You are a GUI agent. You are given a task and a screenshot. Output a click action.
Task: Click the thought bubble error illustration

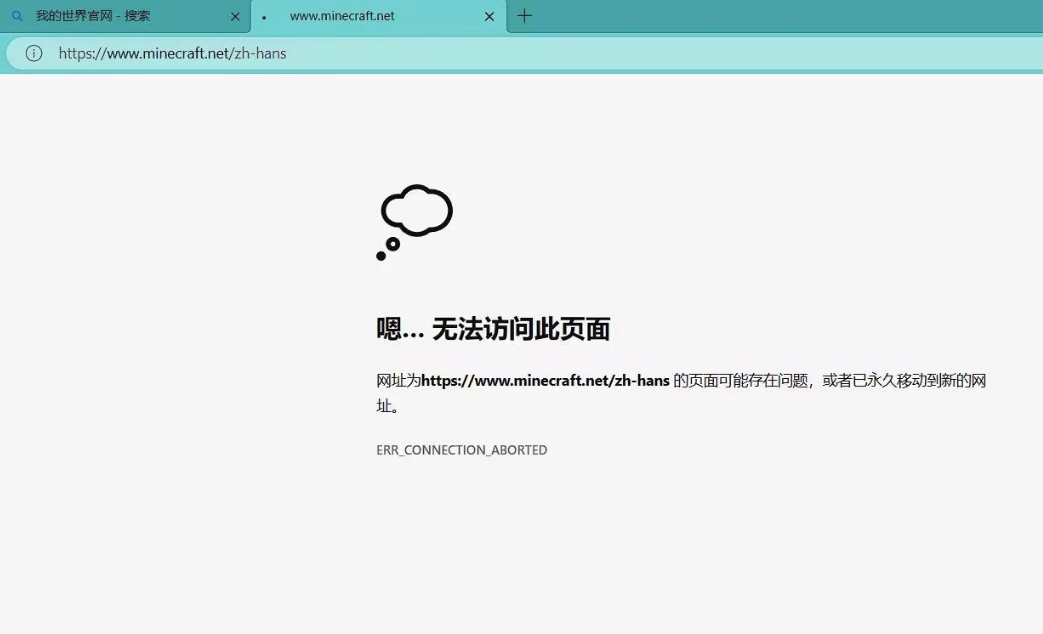[414, 222]
